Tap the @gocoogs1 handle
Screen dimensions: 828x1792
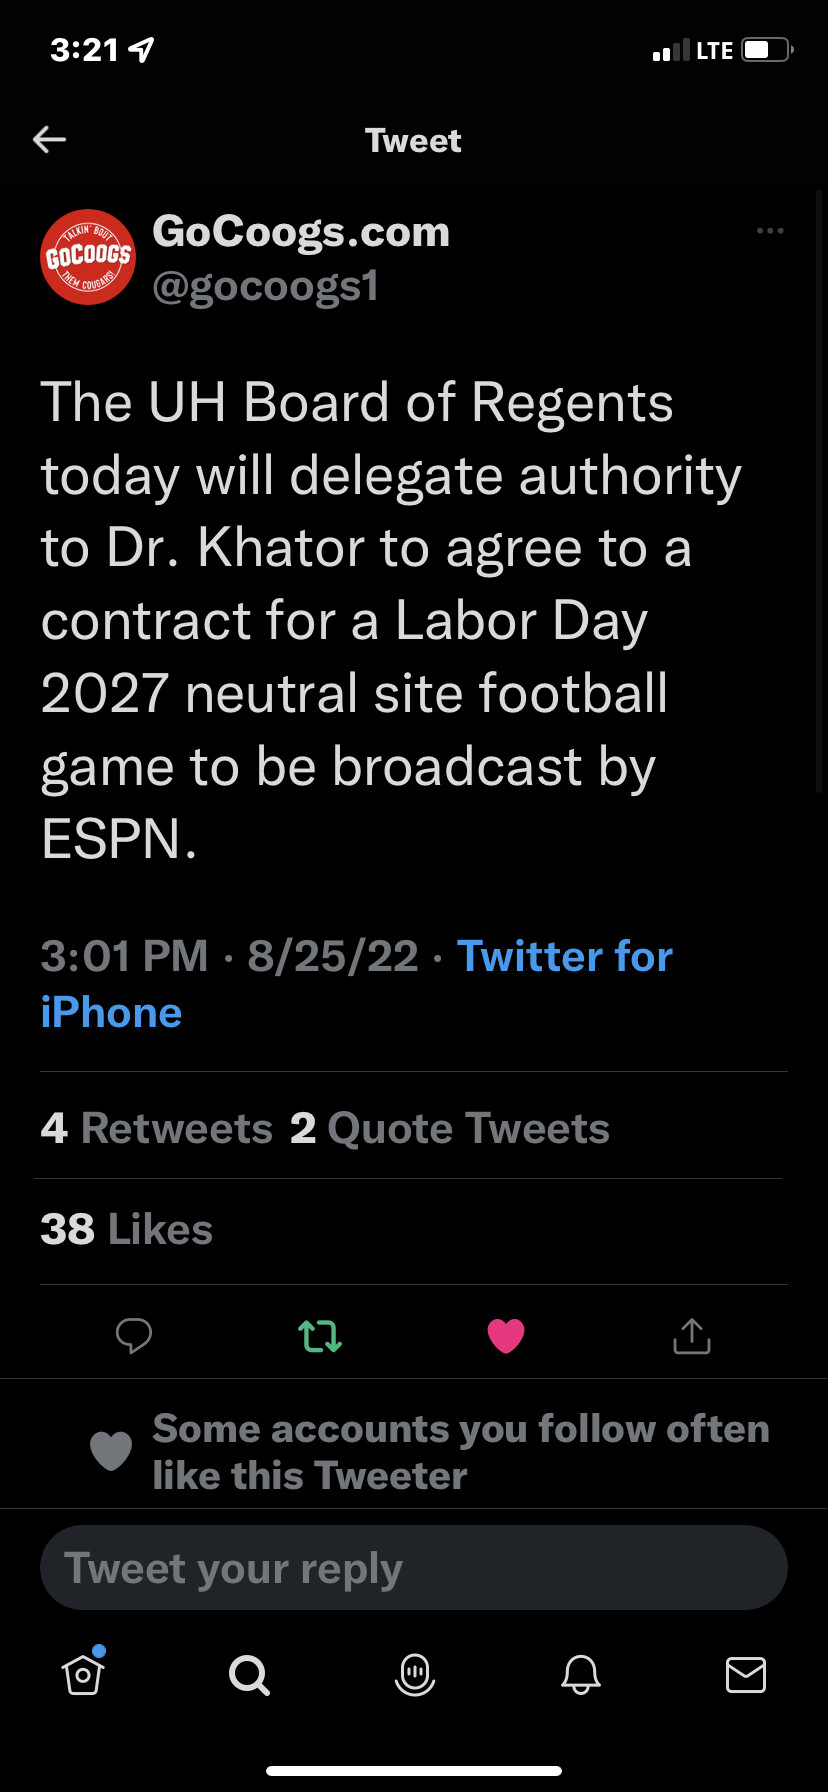(265, 287)
